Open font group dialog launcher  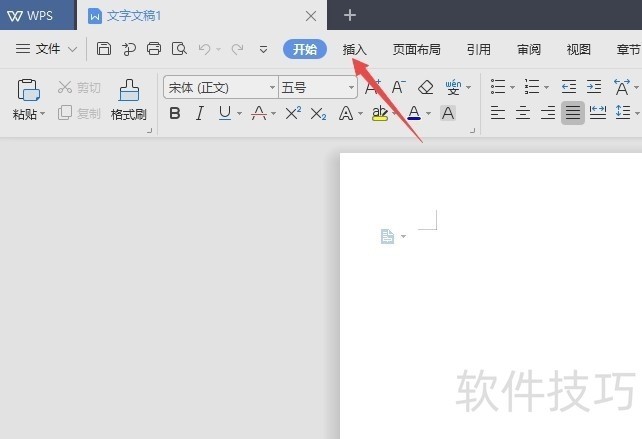(x=472, y=131)
